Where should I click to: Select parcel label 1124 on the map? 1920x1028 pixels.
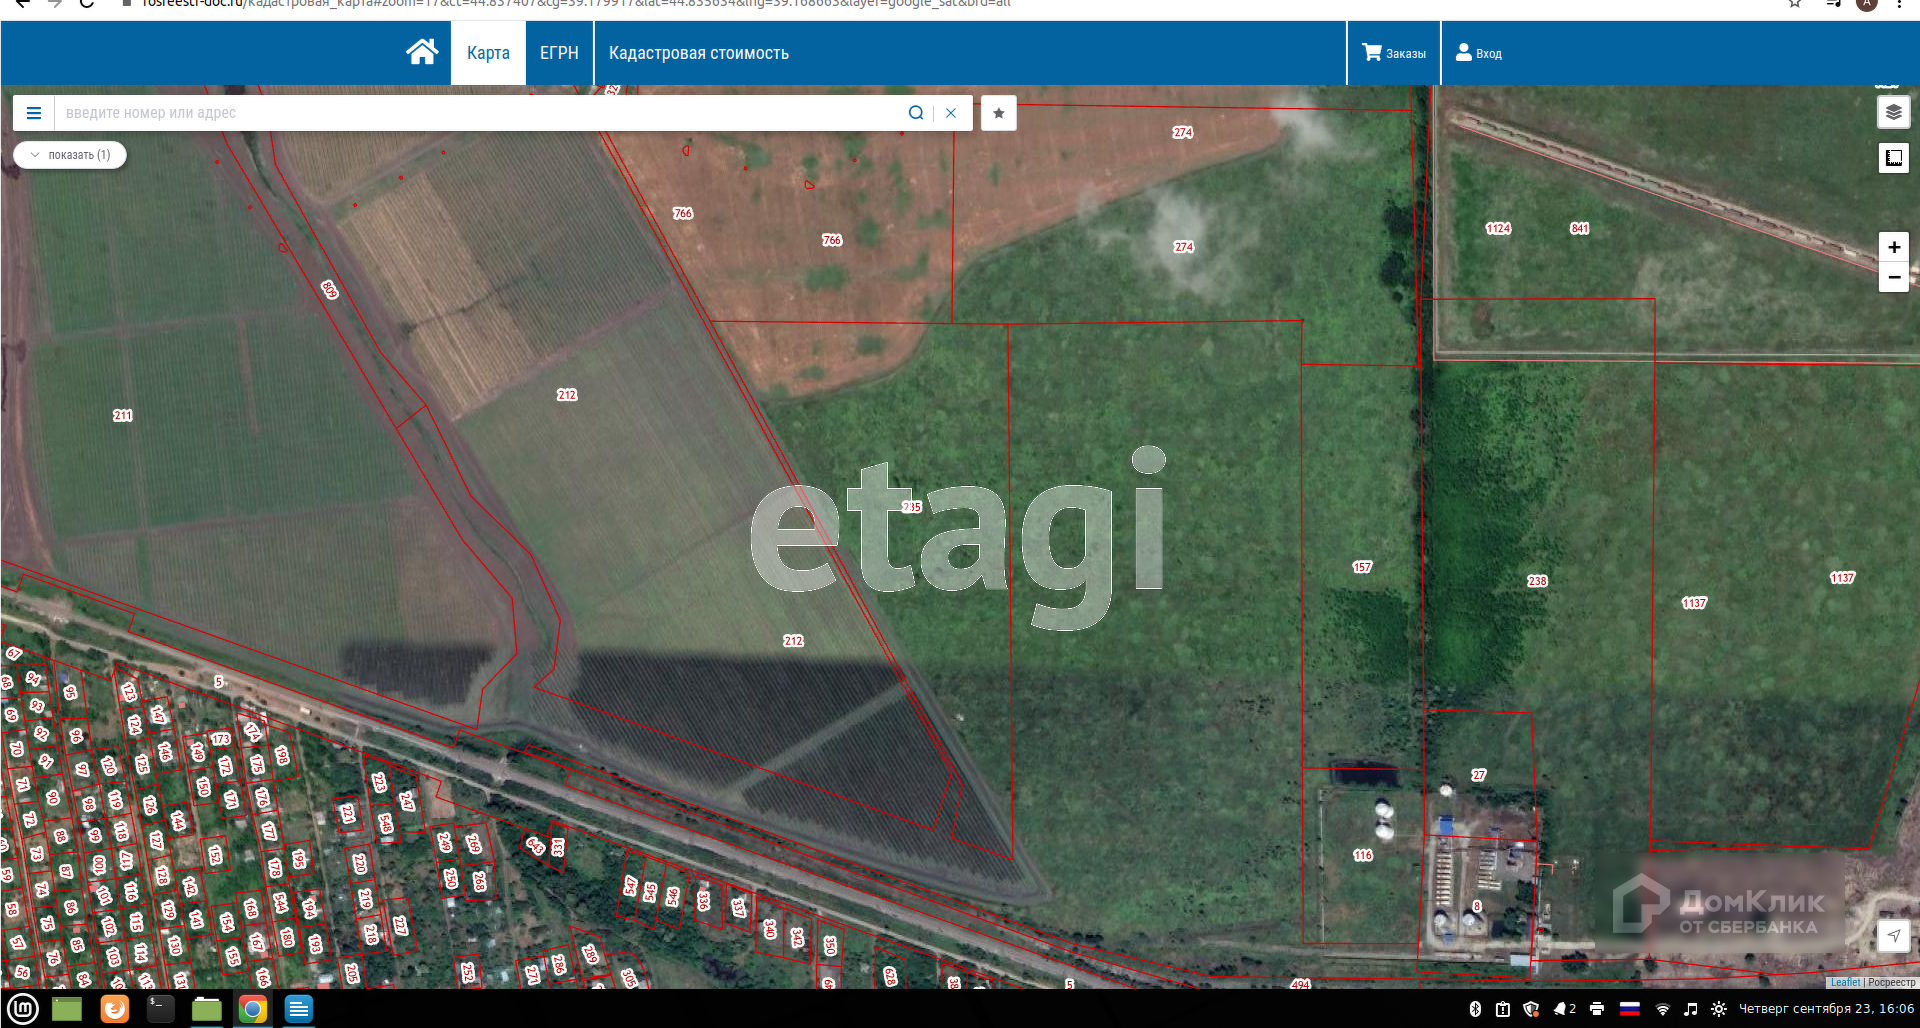click(1498, 228)
